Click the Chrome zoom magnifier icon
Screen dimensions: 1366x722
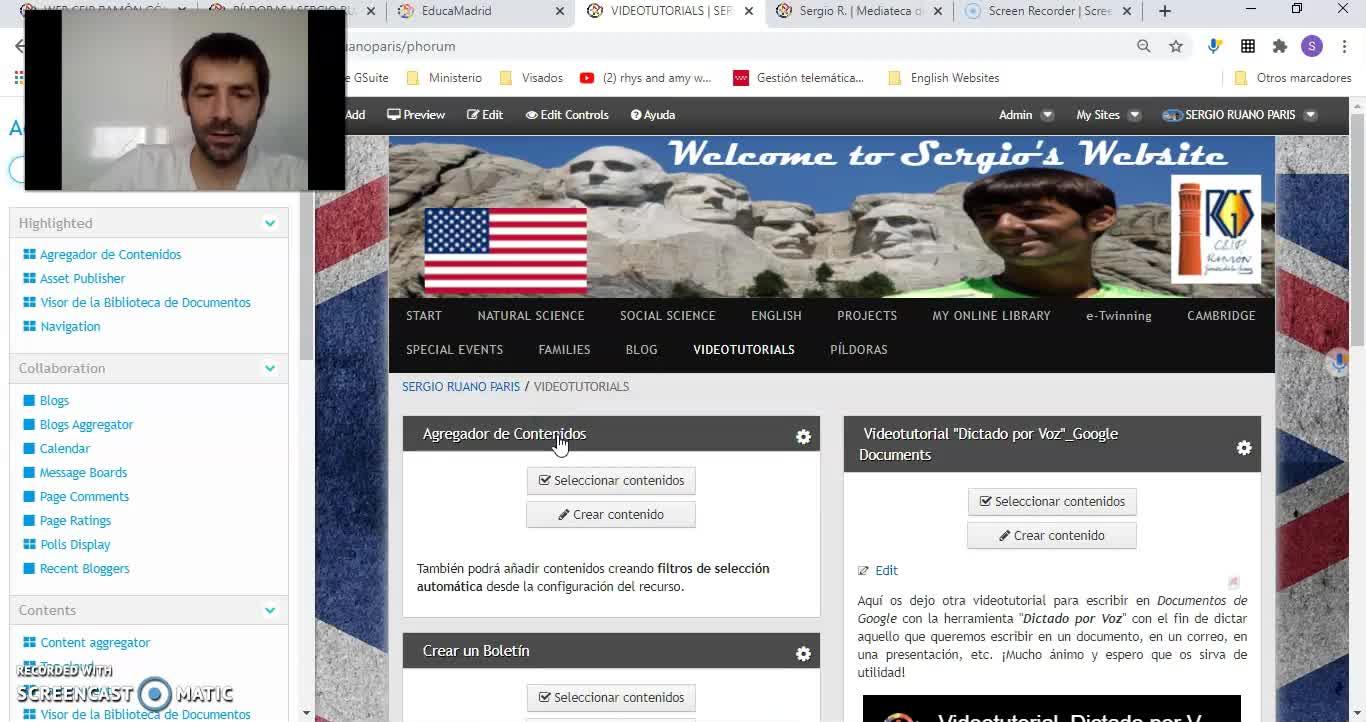pos(1144,46)
